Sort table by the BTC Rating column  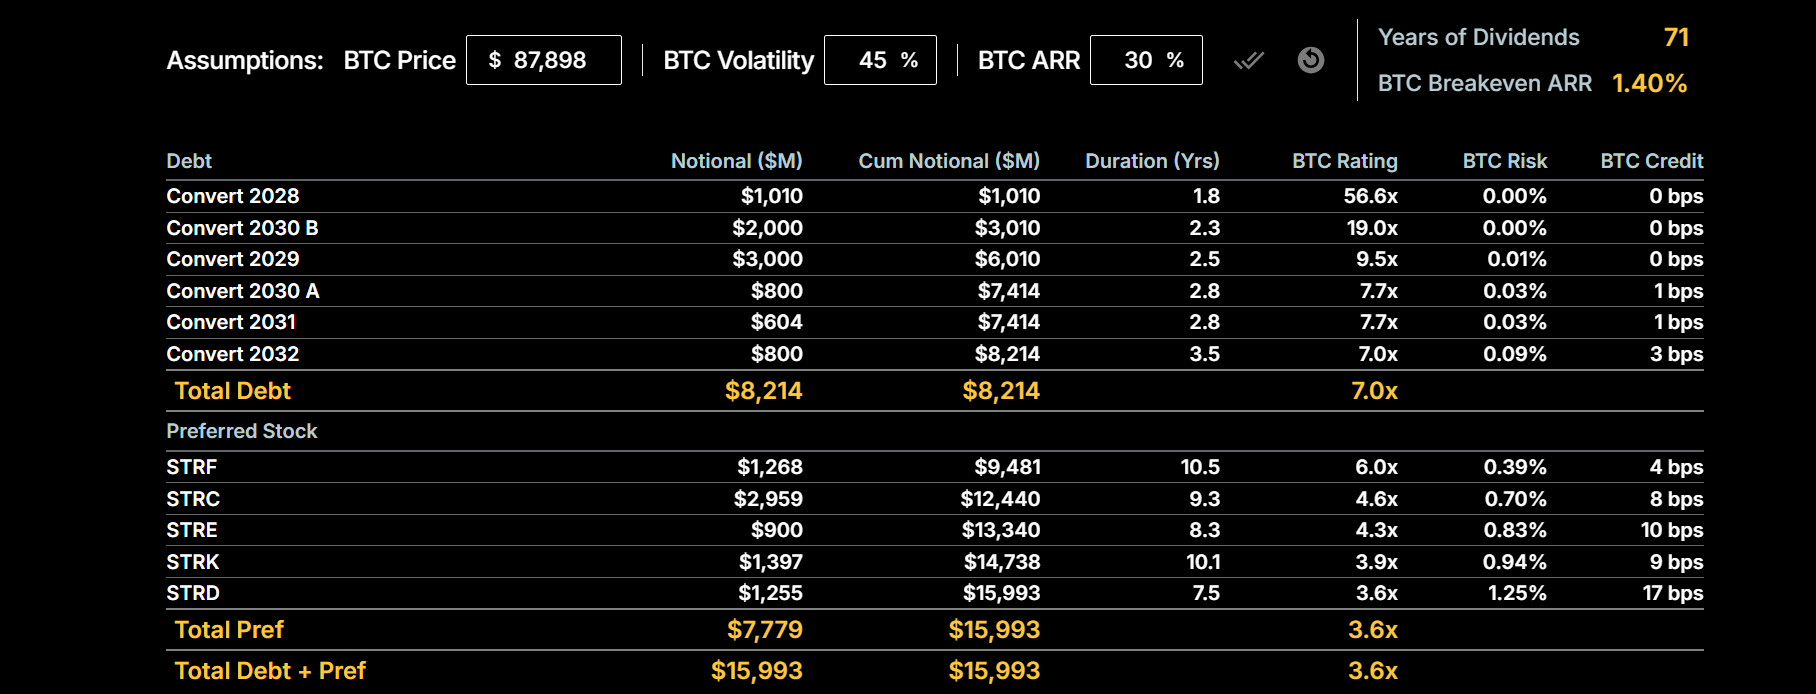click(x=1344, y=161)
